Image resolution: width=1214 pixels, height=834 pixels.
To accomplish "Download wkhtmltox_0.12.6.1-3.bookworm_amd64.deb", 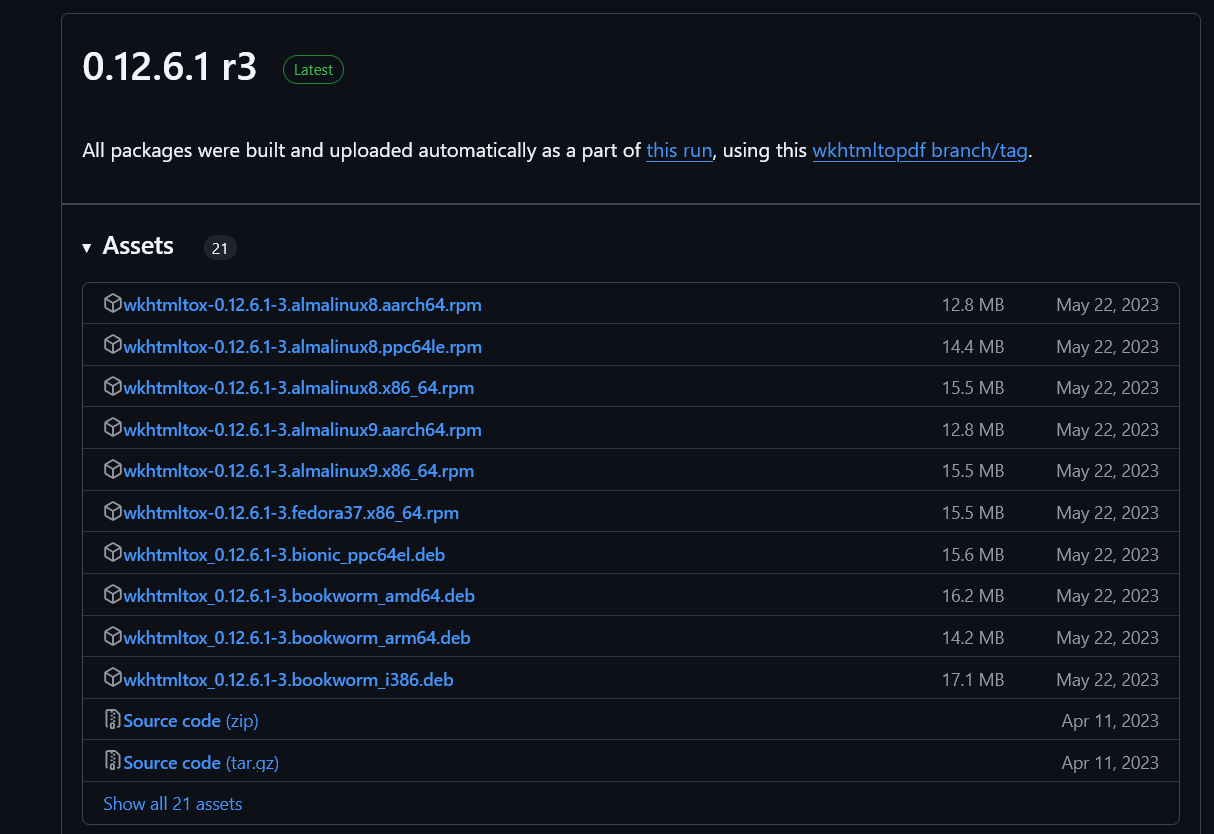I will click(x=299, y=596).
